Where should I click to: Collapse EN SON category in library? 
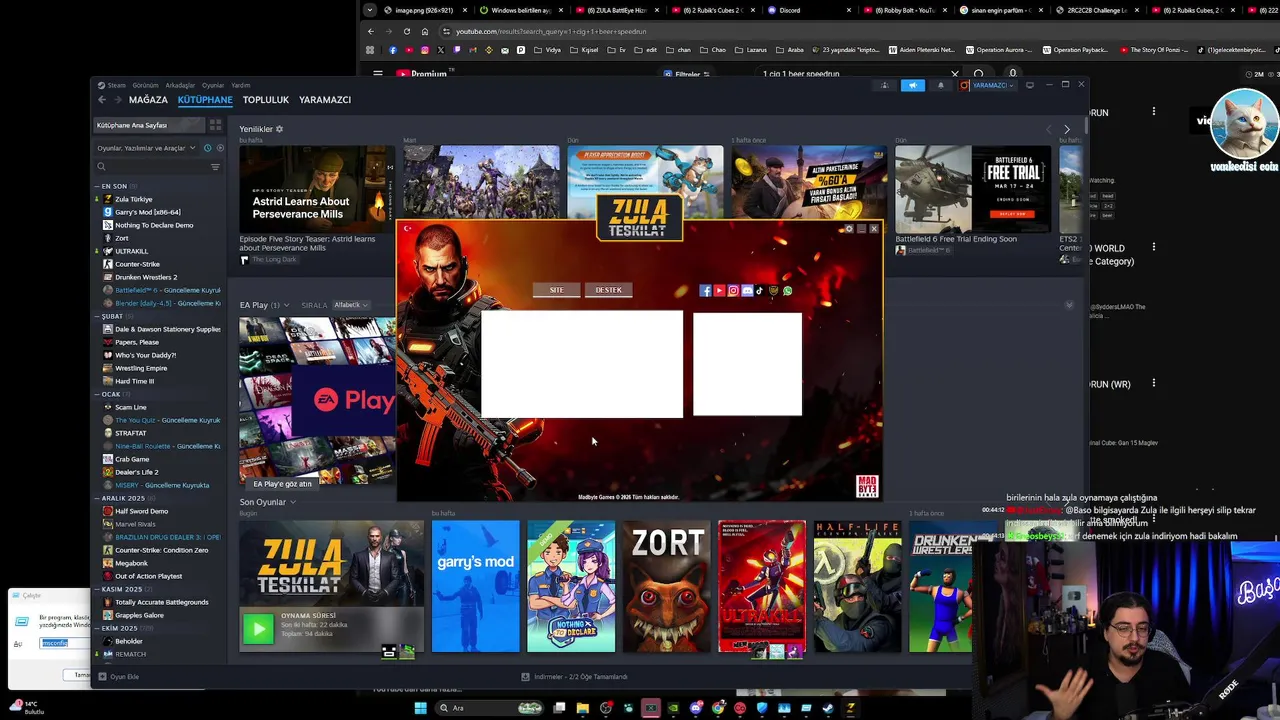tap(97, 186)
